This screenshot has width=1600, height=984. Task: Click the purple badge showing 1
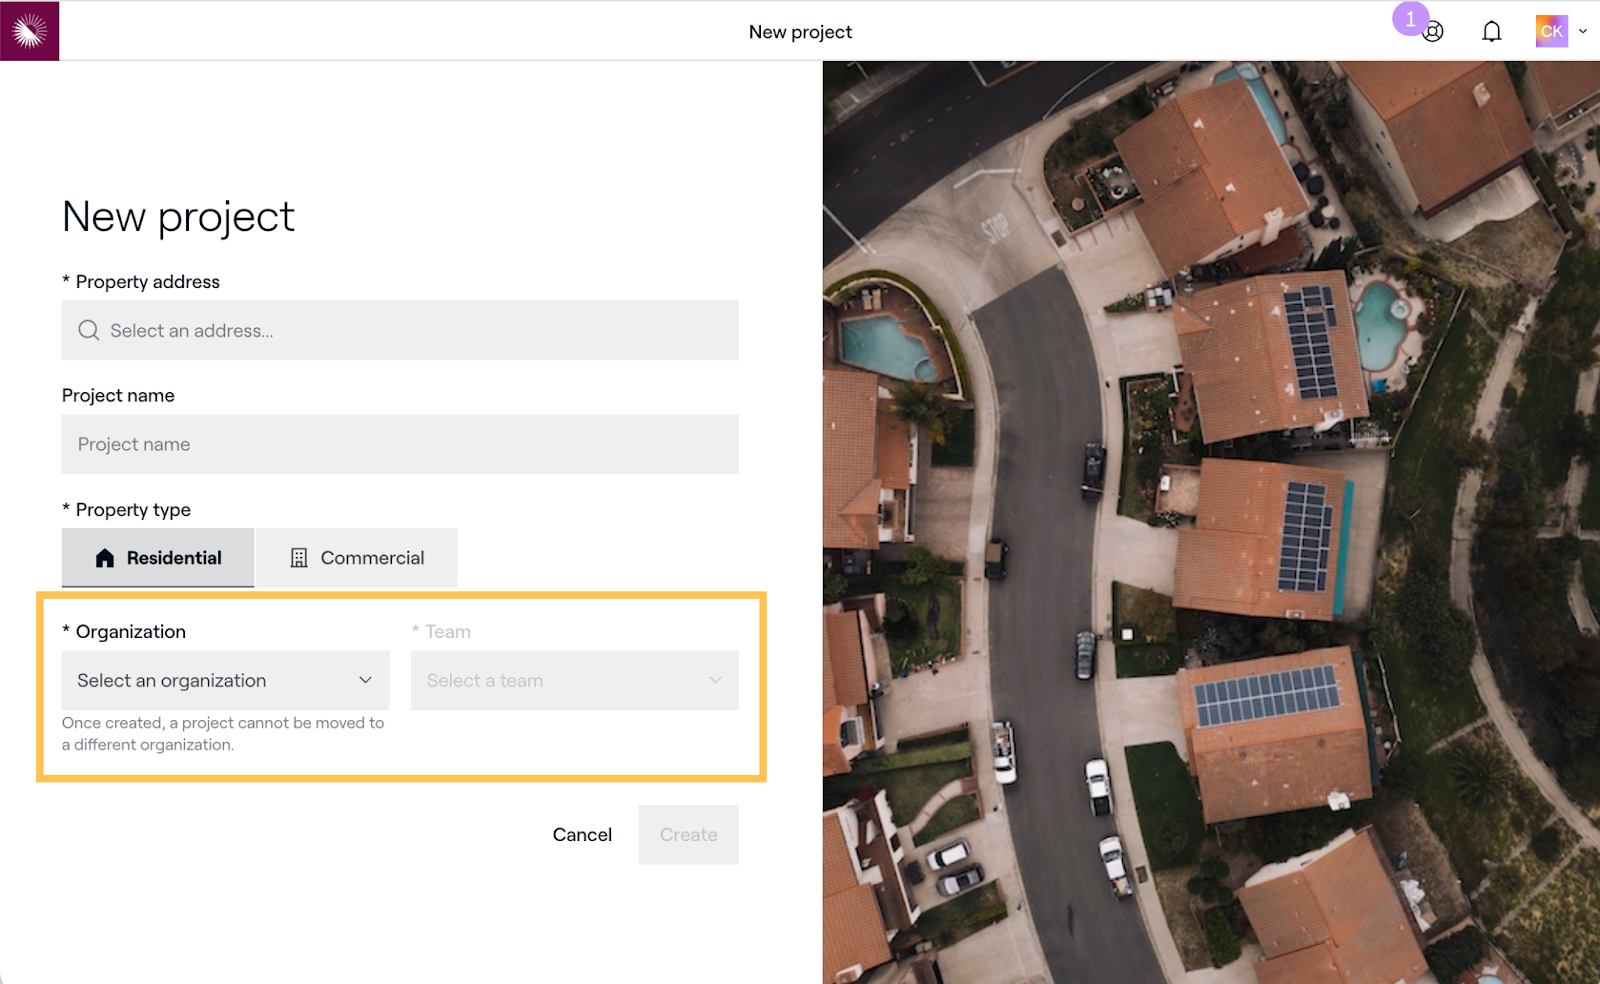point(1410,19)
